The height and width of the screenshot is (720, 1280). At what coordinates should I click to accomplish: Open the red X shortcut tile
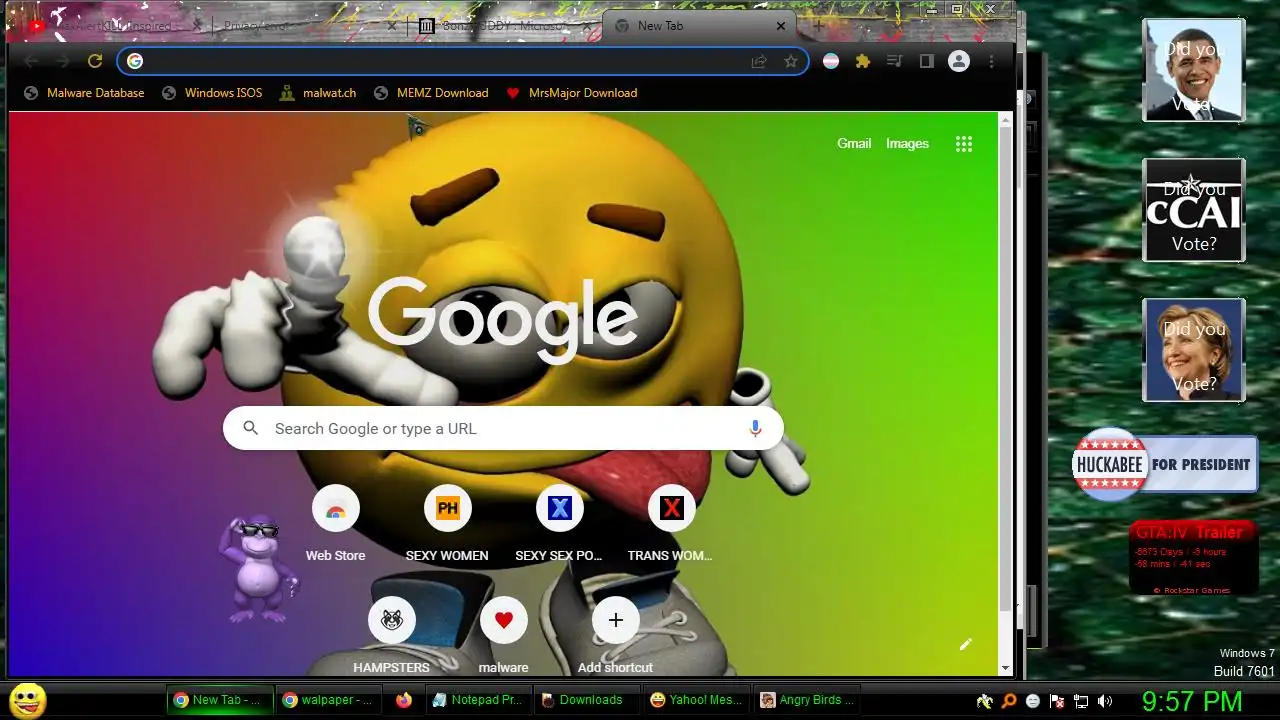(671, 522)
